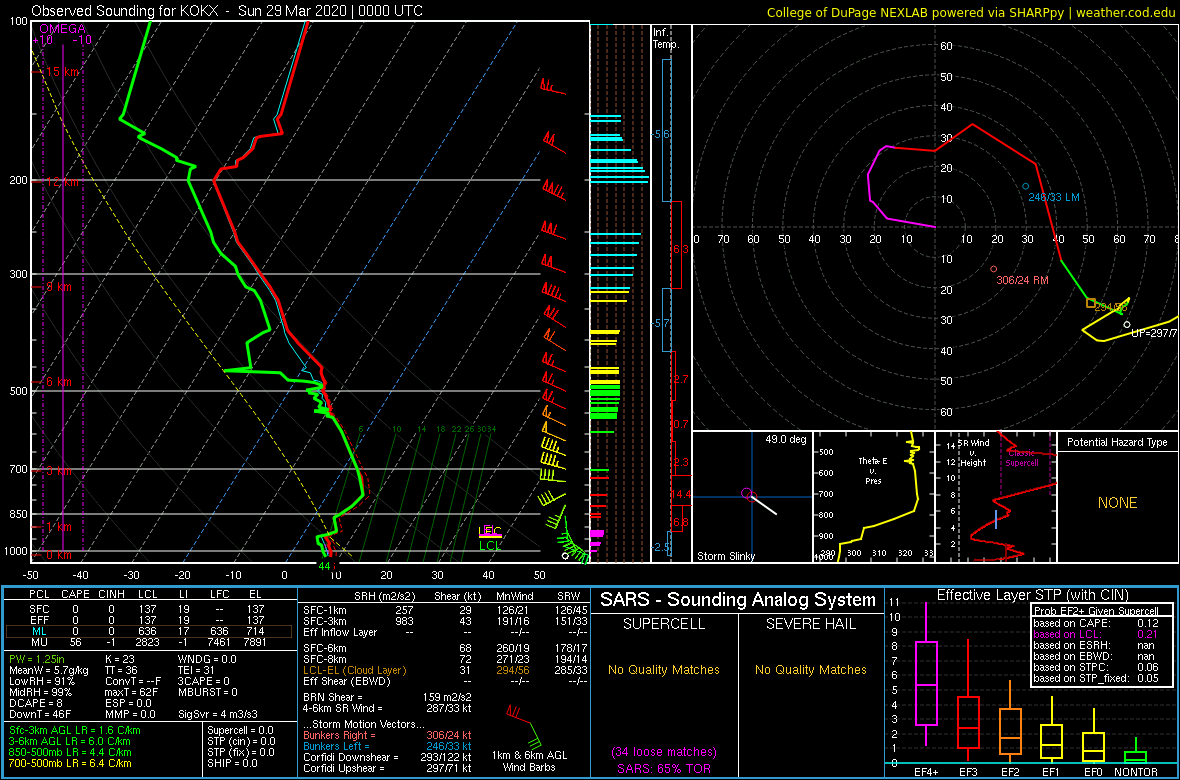1180x780 pixels.
Task: Click the blue left-mover circle on the hodograph
Action: coord(1025,186)
